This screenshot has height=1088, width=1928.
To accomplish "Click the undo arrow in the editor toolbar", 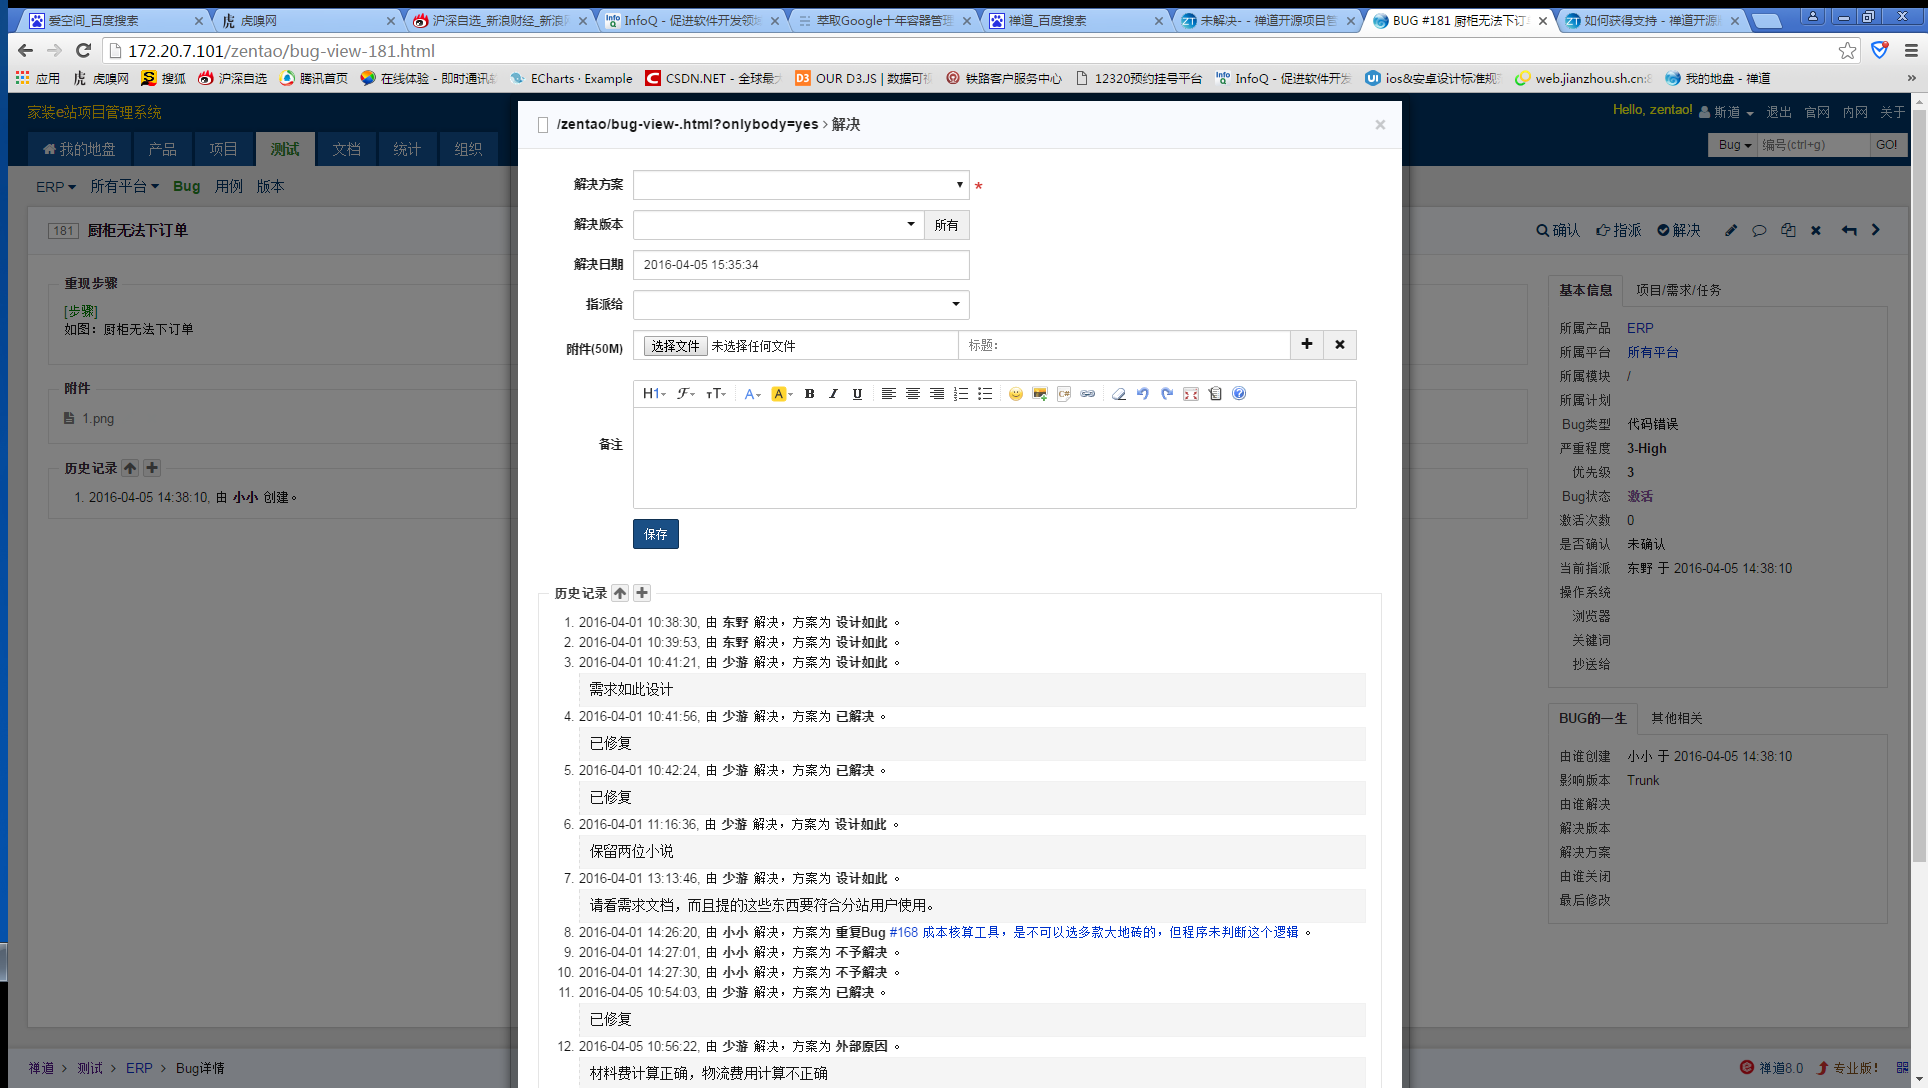I will click(1142, 394).
